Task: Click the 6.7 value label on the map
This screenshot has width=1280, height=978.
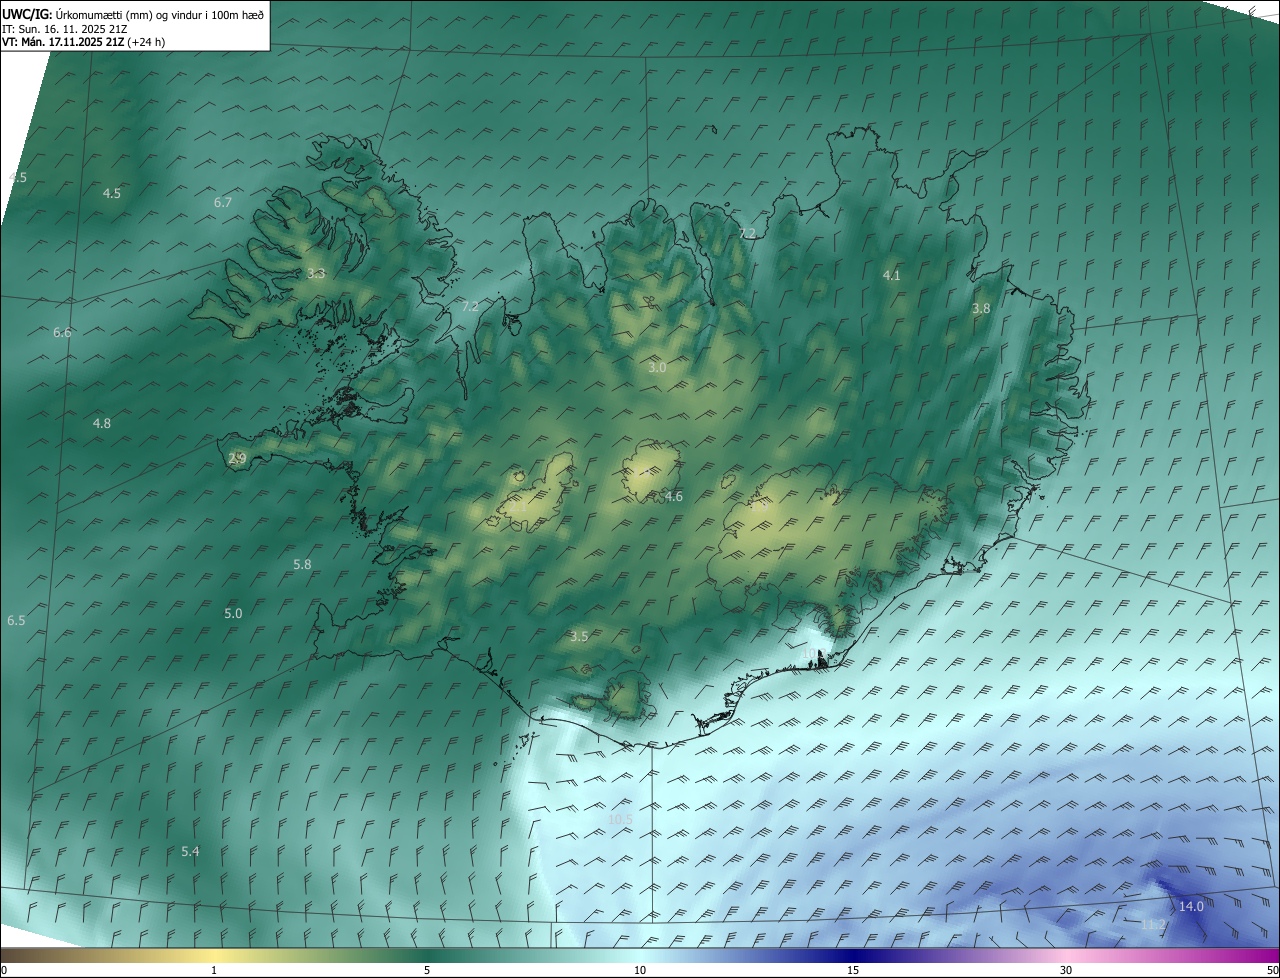Action: click(x=223, y=202)
